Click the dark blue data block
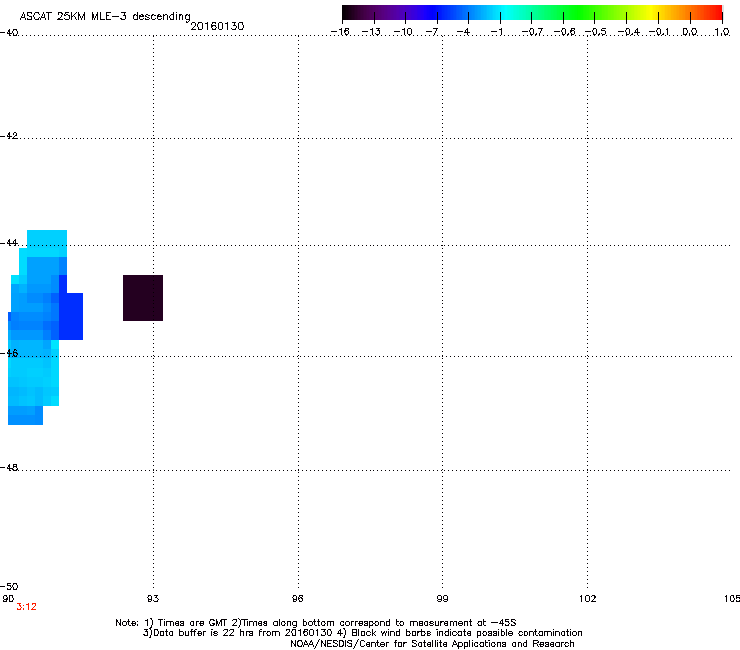Viewport: 740px width, 650px height. pyautogui.click(x=71, y=316)
